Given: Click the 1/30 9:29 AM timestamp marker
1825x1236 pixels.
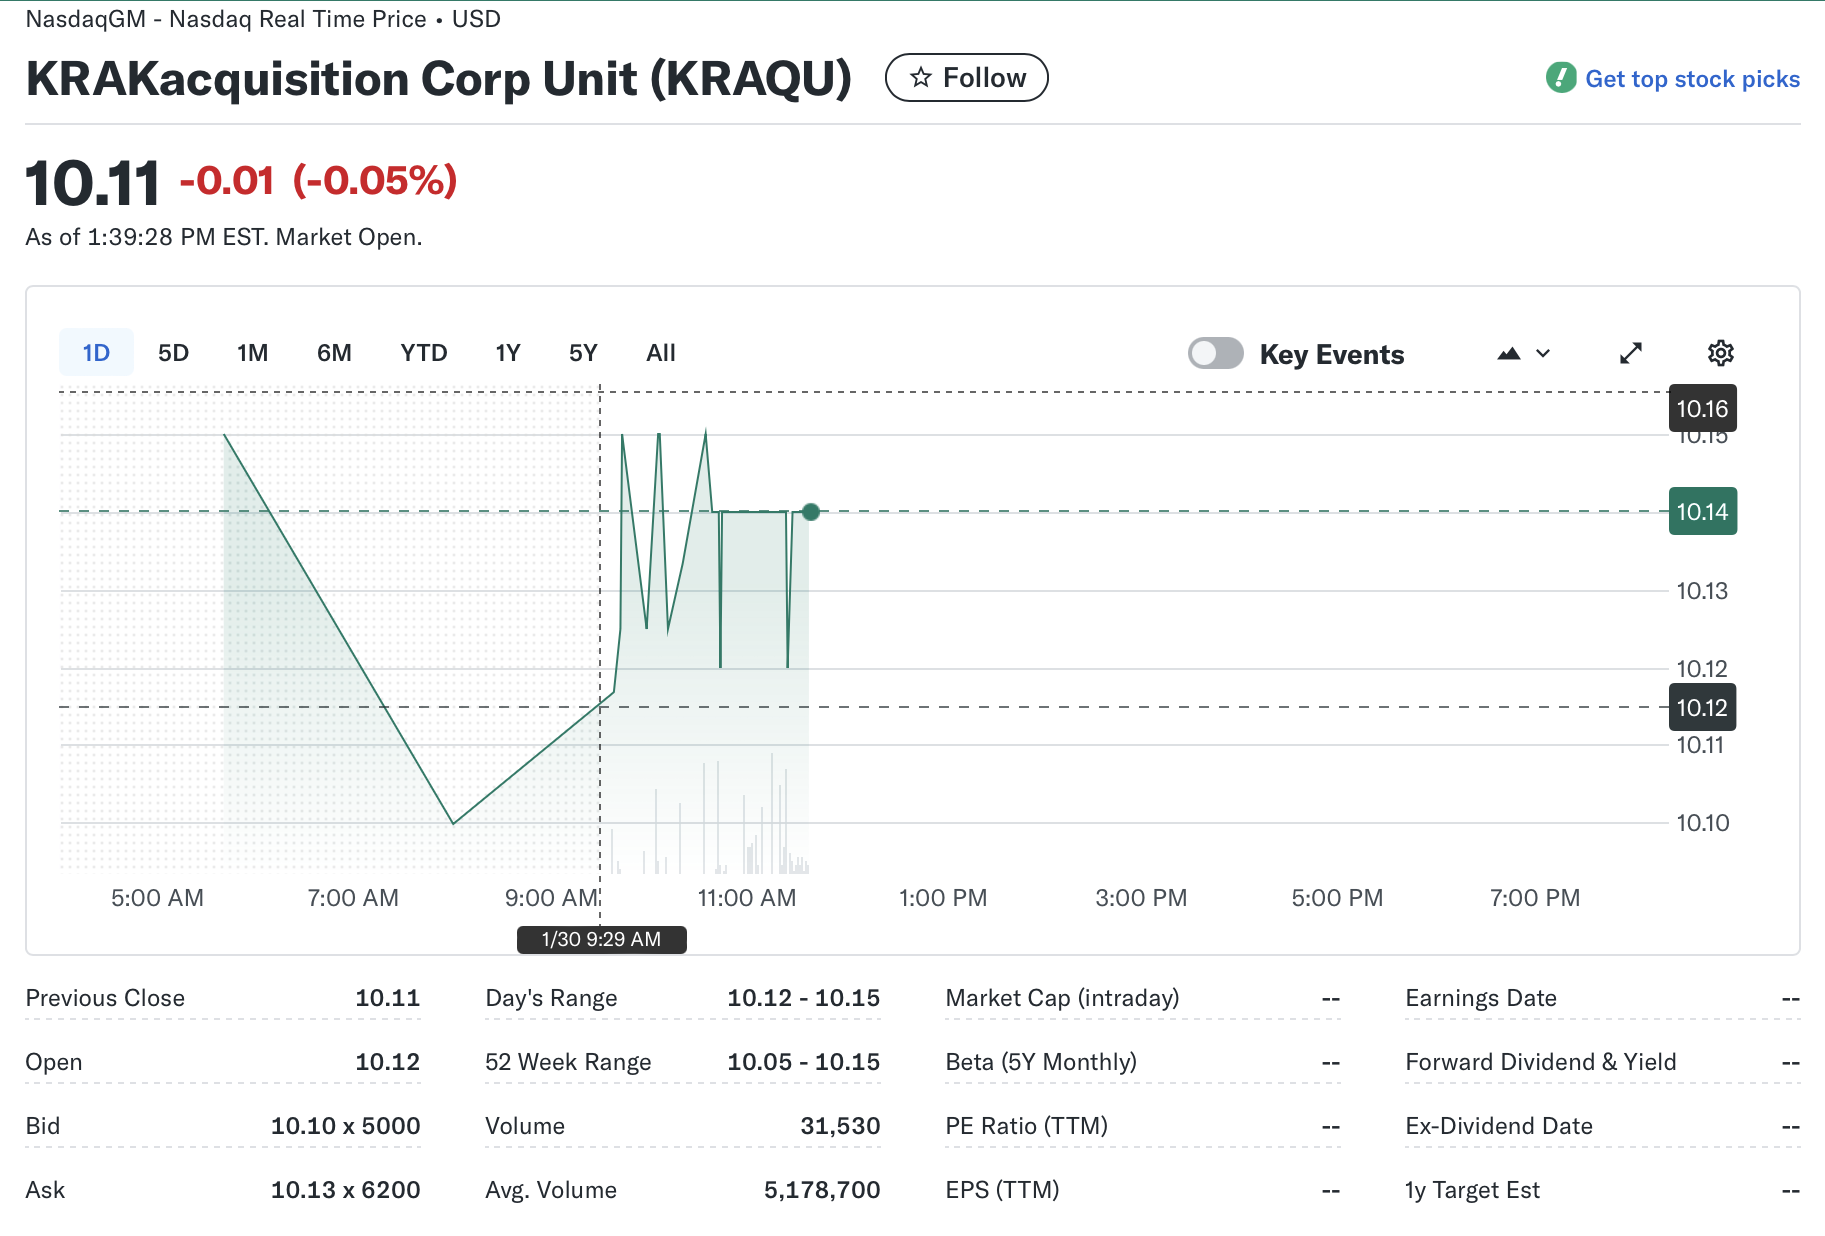Looking at the screenshot, I should [601, 939].
